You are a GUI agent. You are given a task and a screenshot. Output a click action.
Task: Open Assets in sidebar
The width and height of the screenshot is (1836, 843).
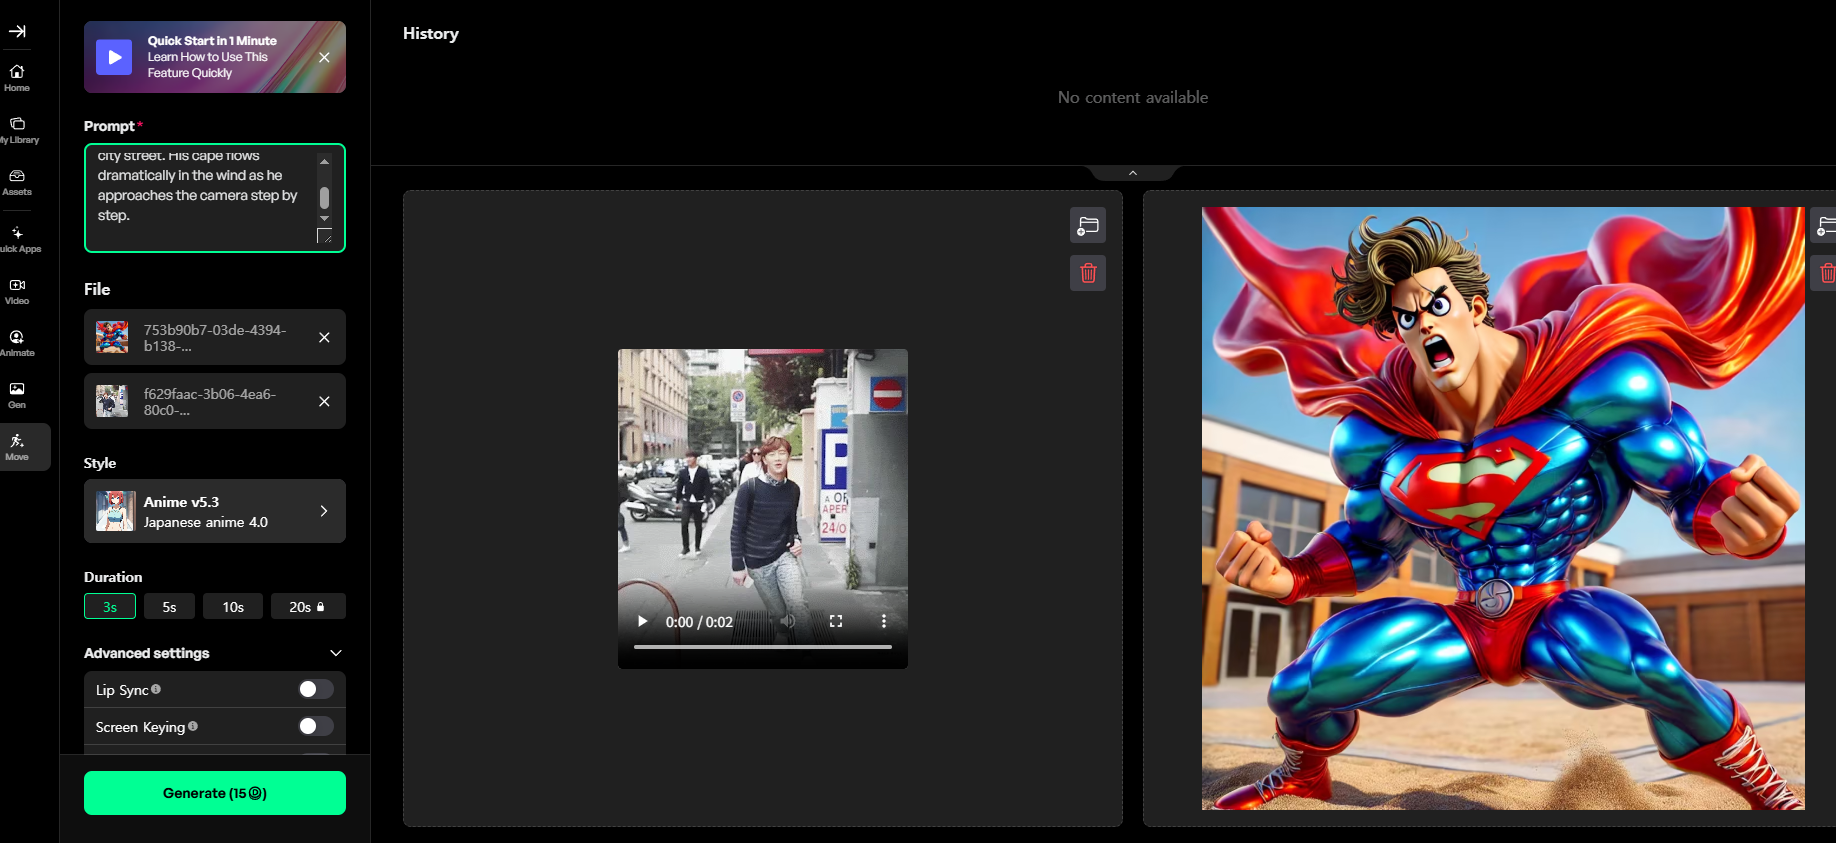point(17,182)
